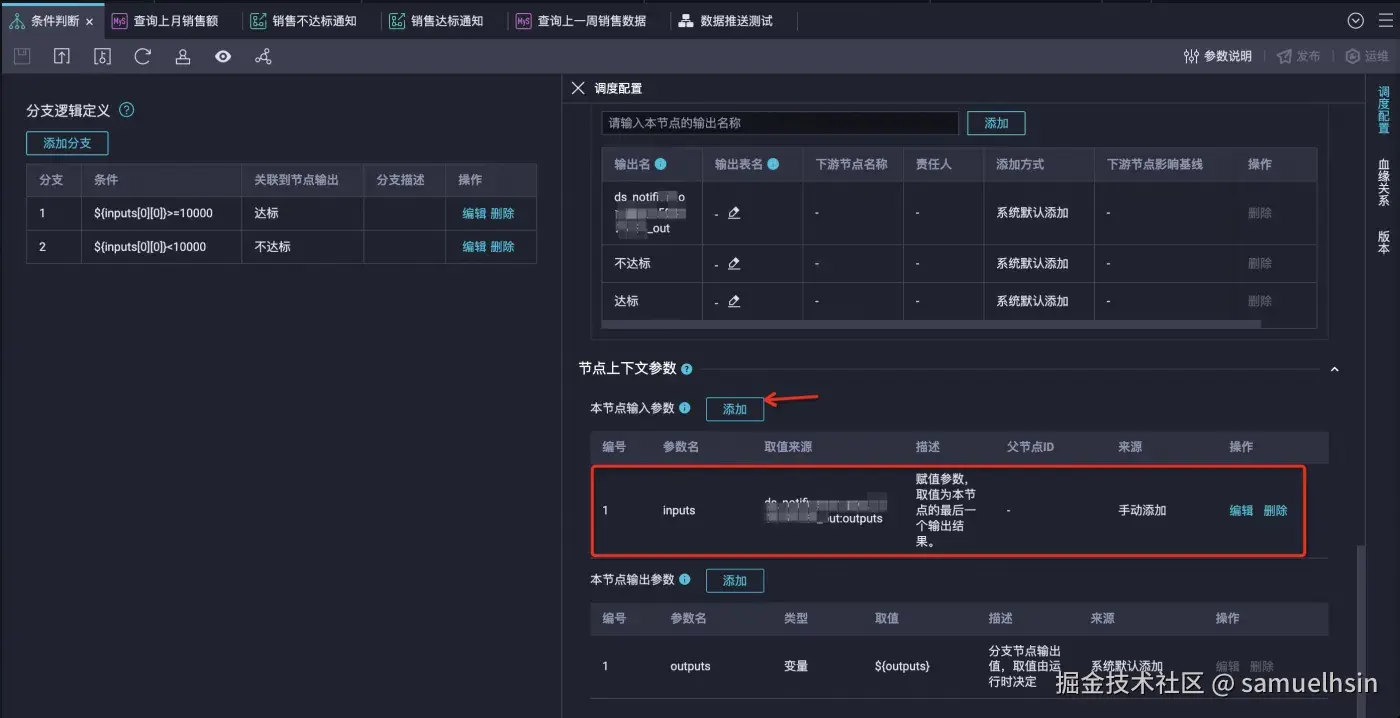
Task: Click info icon beside 本节点输入参数
Action: click(x=685, y=408)
